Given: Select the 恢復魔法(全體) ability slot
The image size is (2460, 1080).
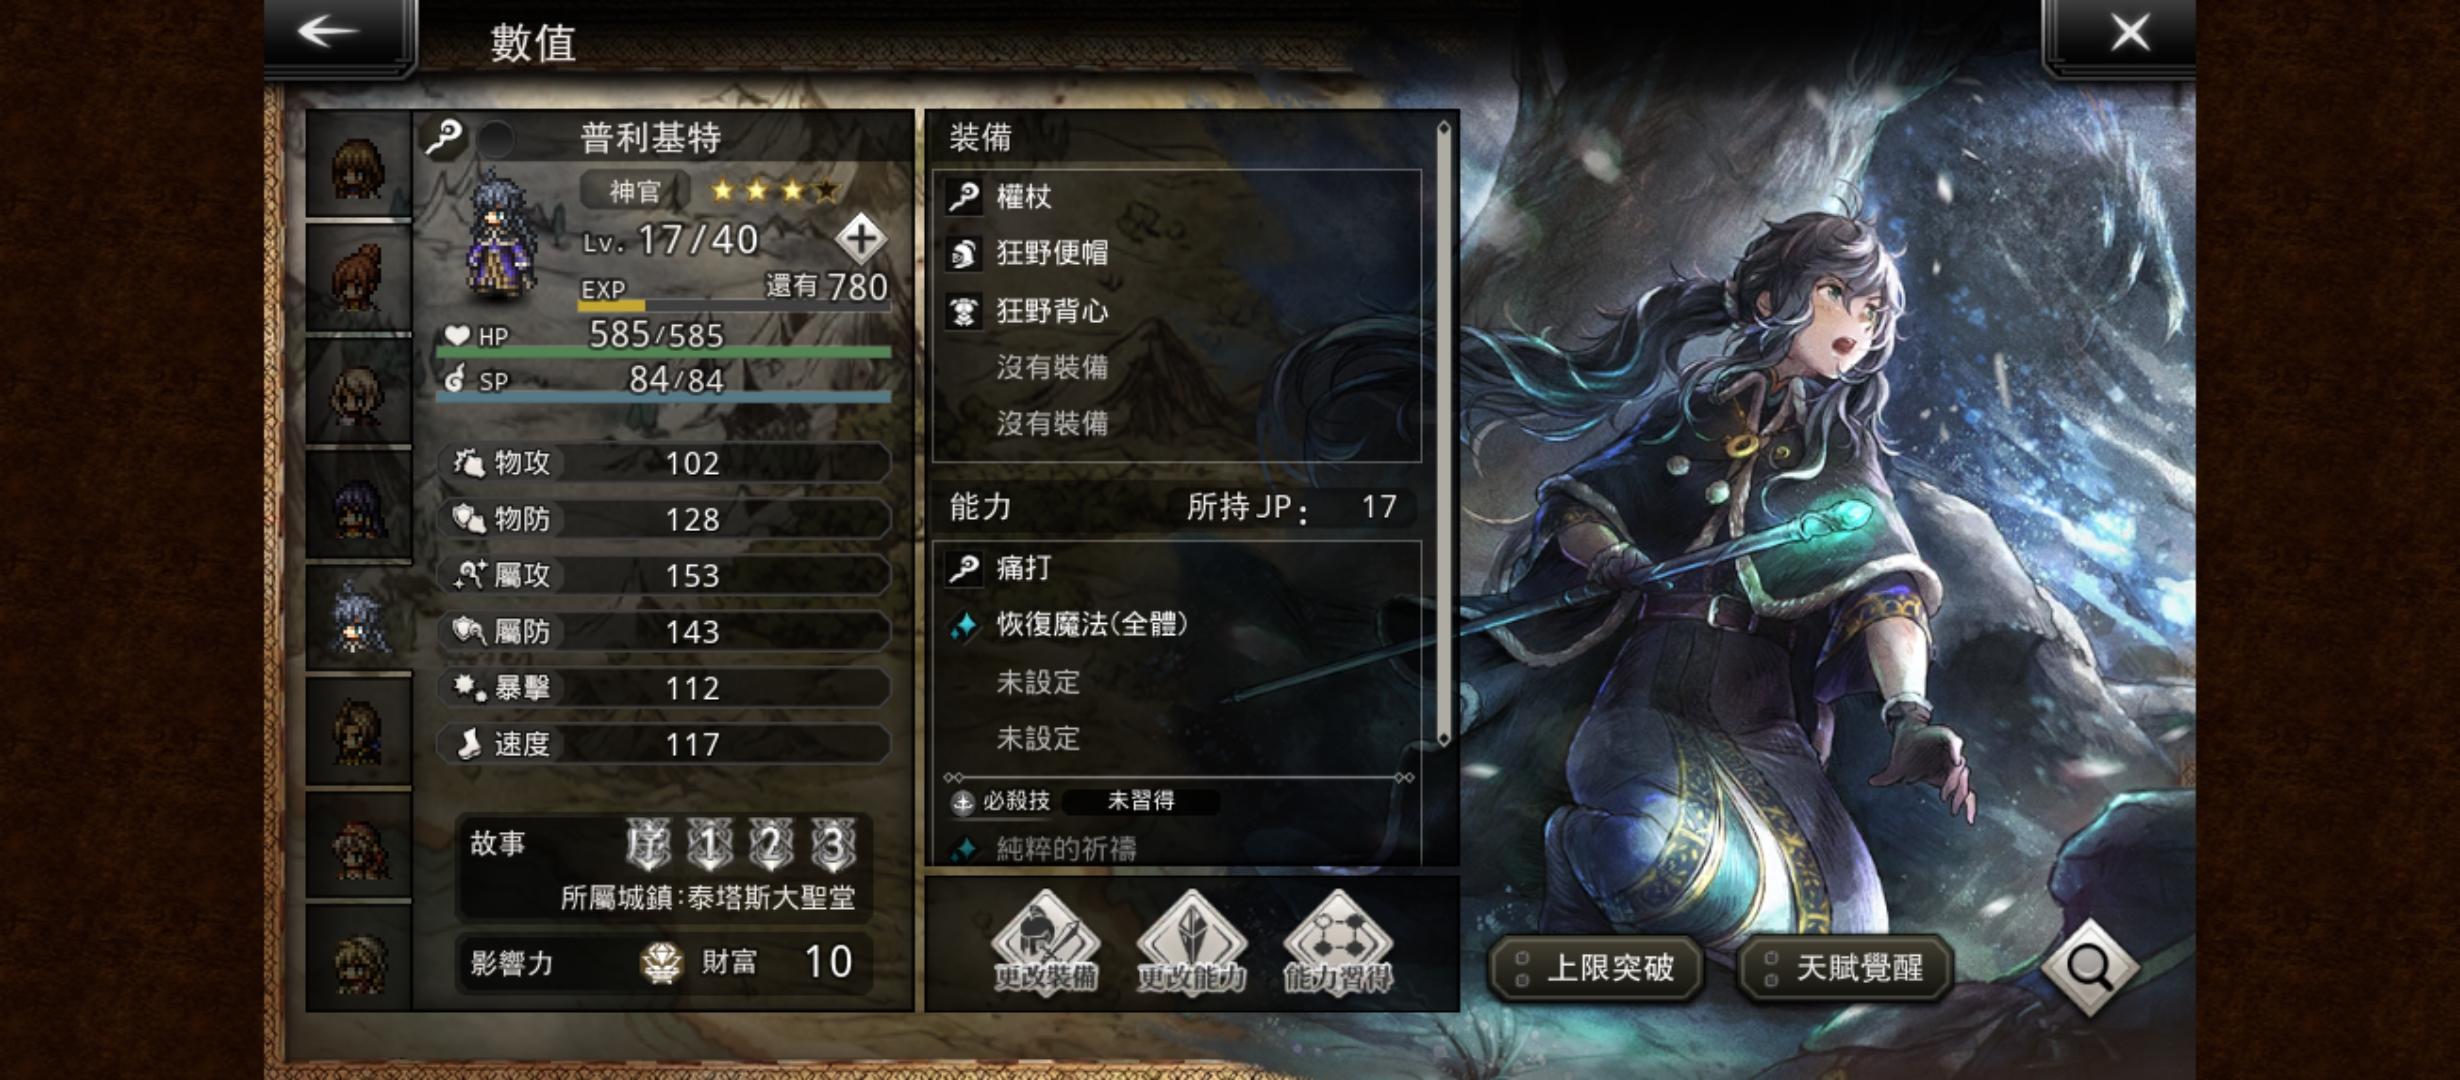Looking at the screenshot, I should pyautogui.click(x=1176, y=625).
